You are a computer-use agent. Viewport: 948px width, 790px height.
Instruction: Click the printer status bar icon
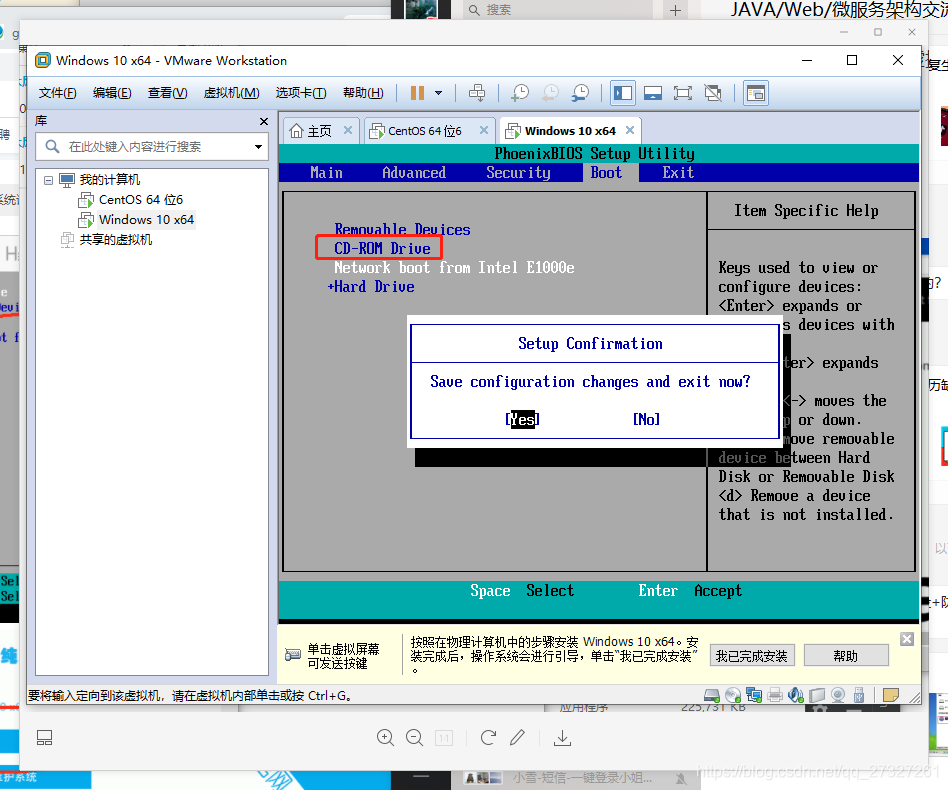(774, 695)
